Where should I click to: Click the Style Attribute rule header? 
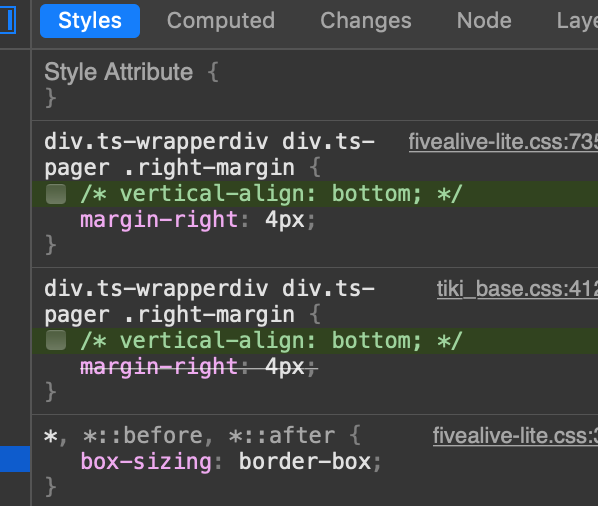coord(119,72)
